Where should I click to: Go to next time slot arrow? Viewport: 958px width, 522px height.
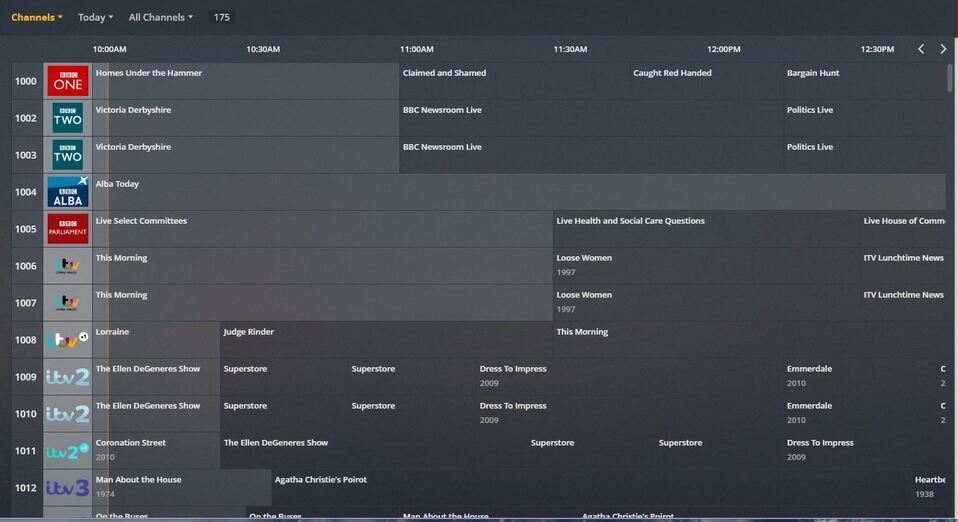943,49
